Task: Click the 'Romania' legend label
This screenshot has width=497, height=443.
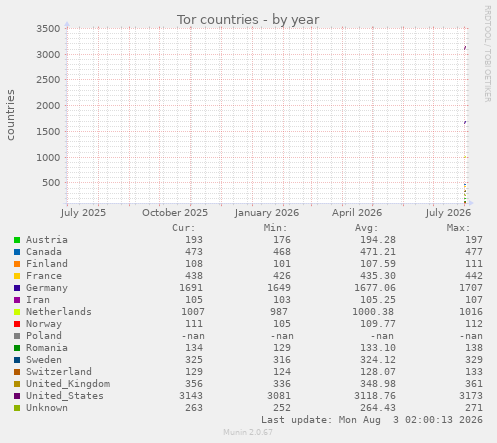Action: tap(47, 348)
